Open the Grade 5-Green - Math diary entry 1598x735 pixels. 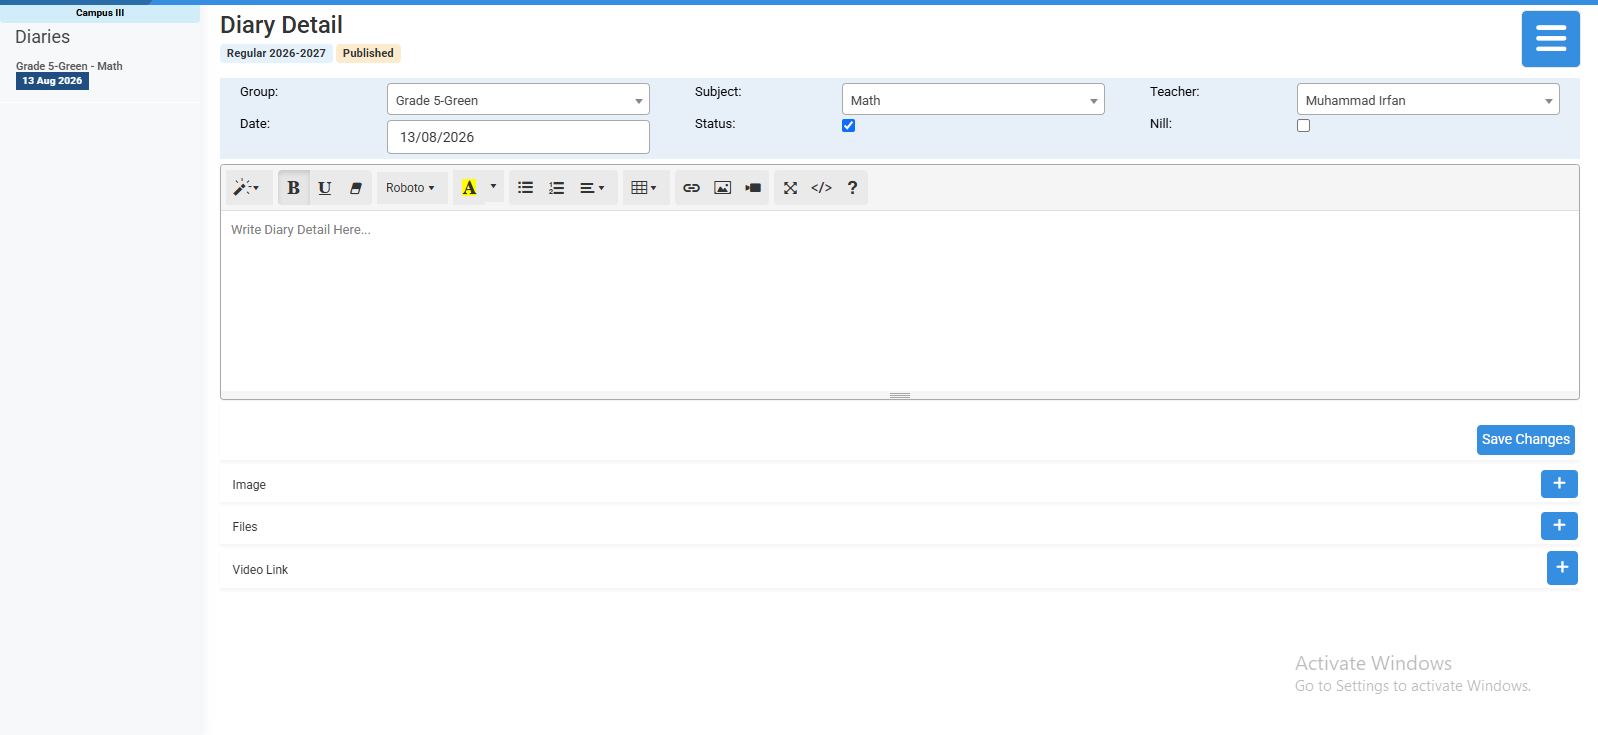[x=69, y=66]
